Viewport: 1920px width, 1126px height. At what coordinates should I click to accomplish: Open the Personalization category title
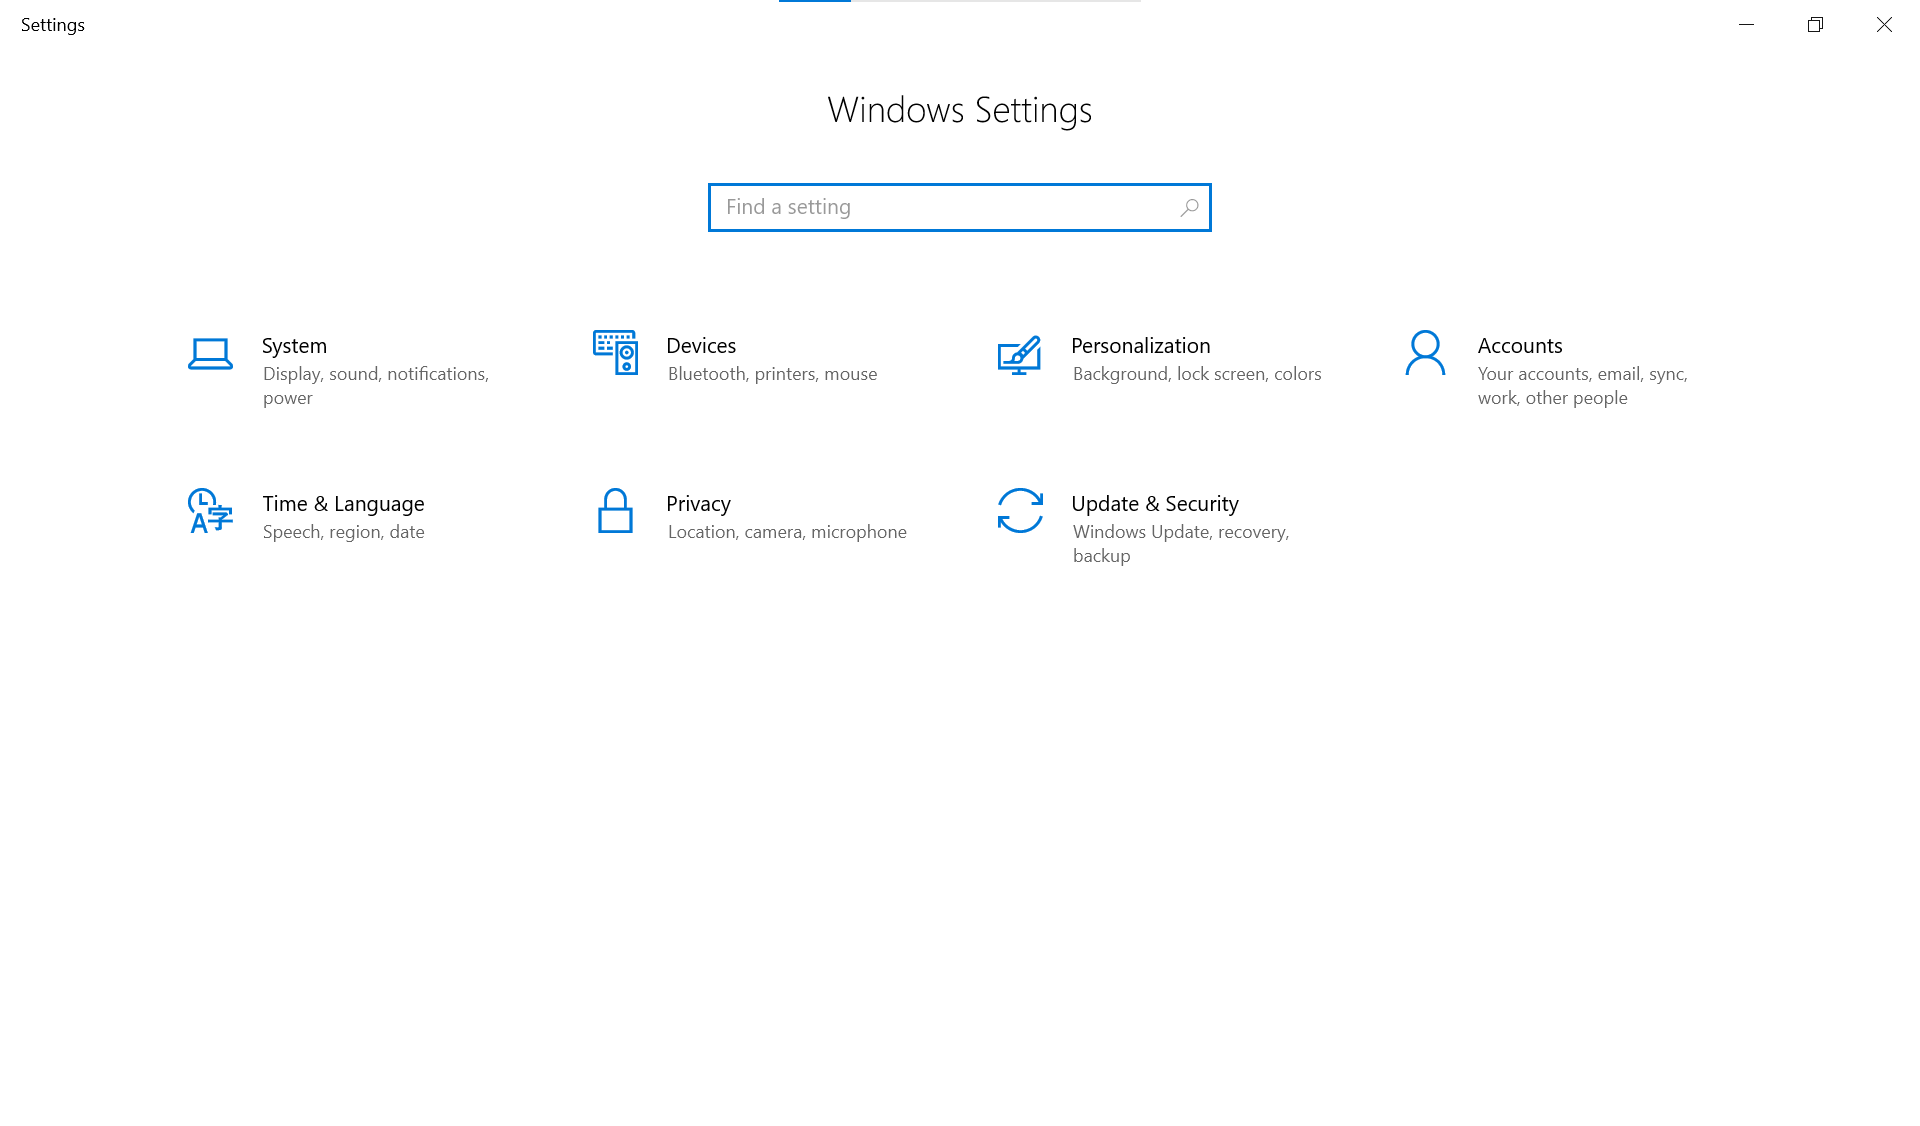pos(1140,346)
